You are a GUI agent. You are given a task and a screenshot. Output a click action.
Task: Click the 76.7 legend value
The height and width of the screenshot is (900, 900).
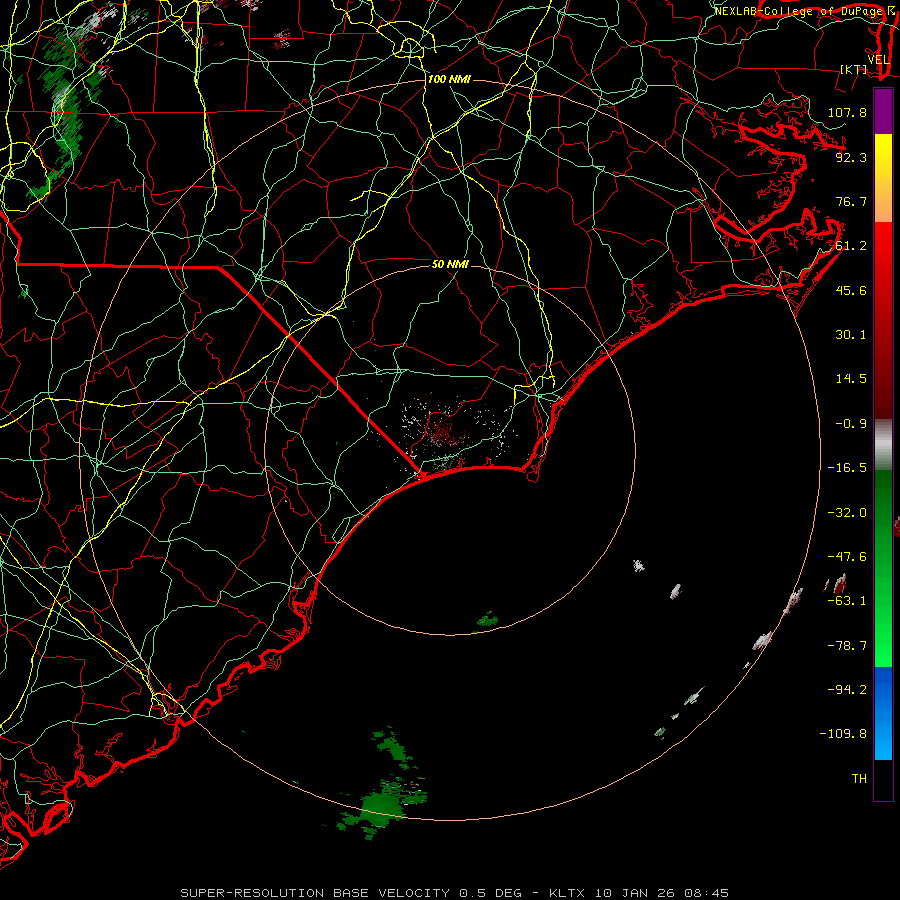tap(851, 201)
